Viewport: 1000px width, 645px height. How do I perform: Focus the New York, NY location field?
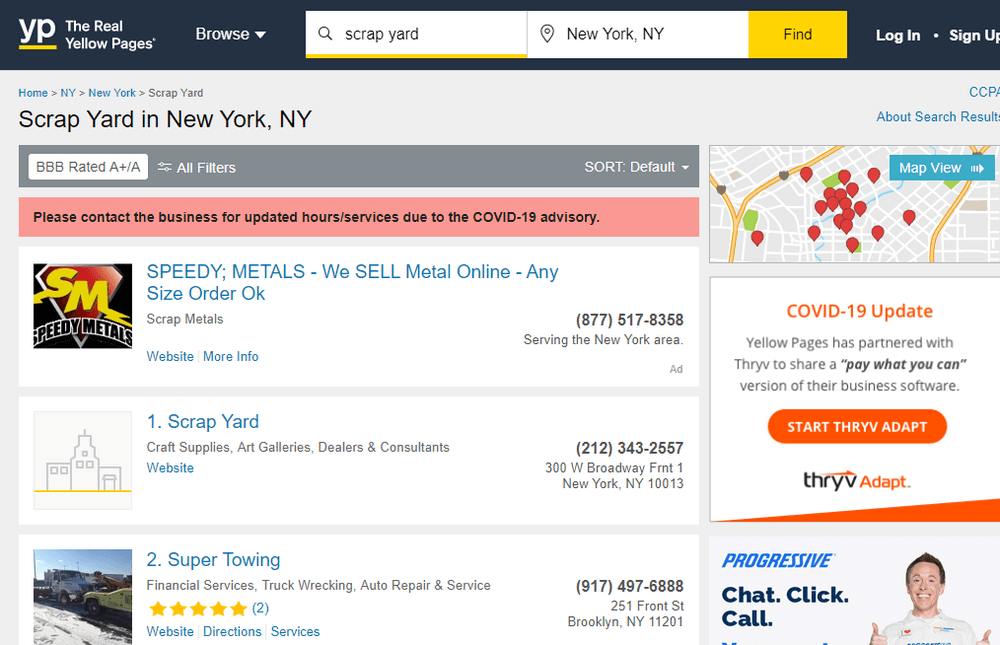click(638, 34)
